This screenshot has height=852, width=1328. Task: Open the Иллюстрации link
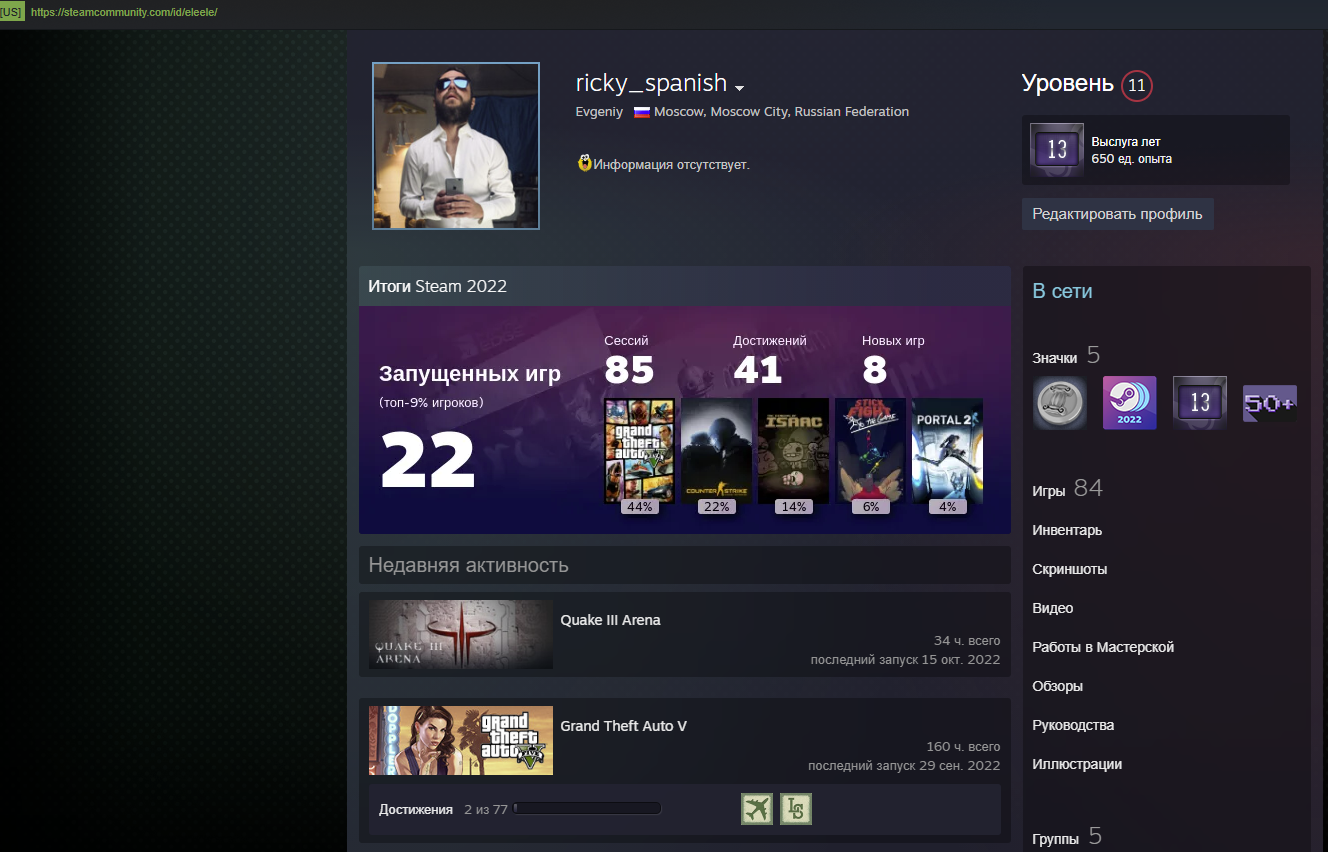click(x=1077, y=764)
